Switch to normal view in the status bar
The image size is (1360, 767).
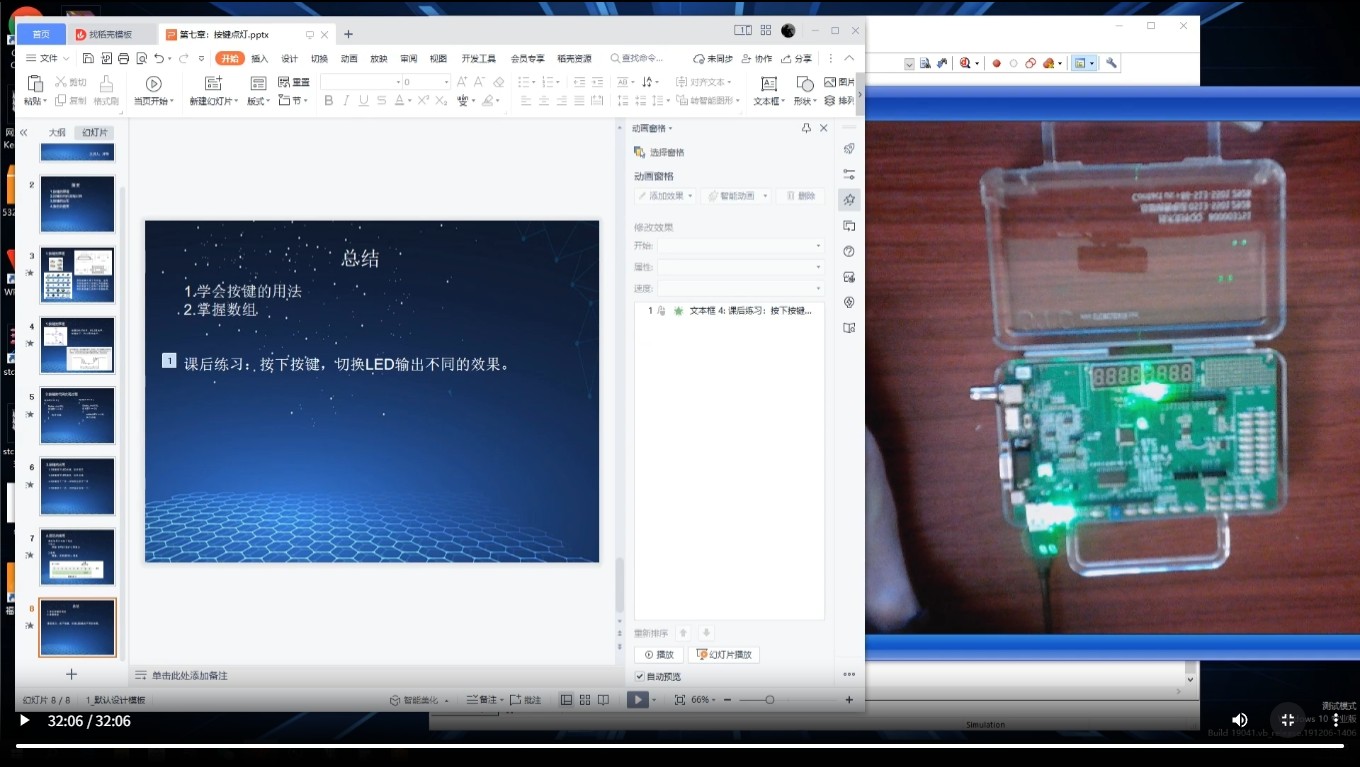[x=567, y=700]
